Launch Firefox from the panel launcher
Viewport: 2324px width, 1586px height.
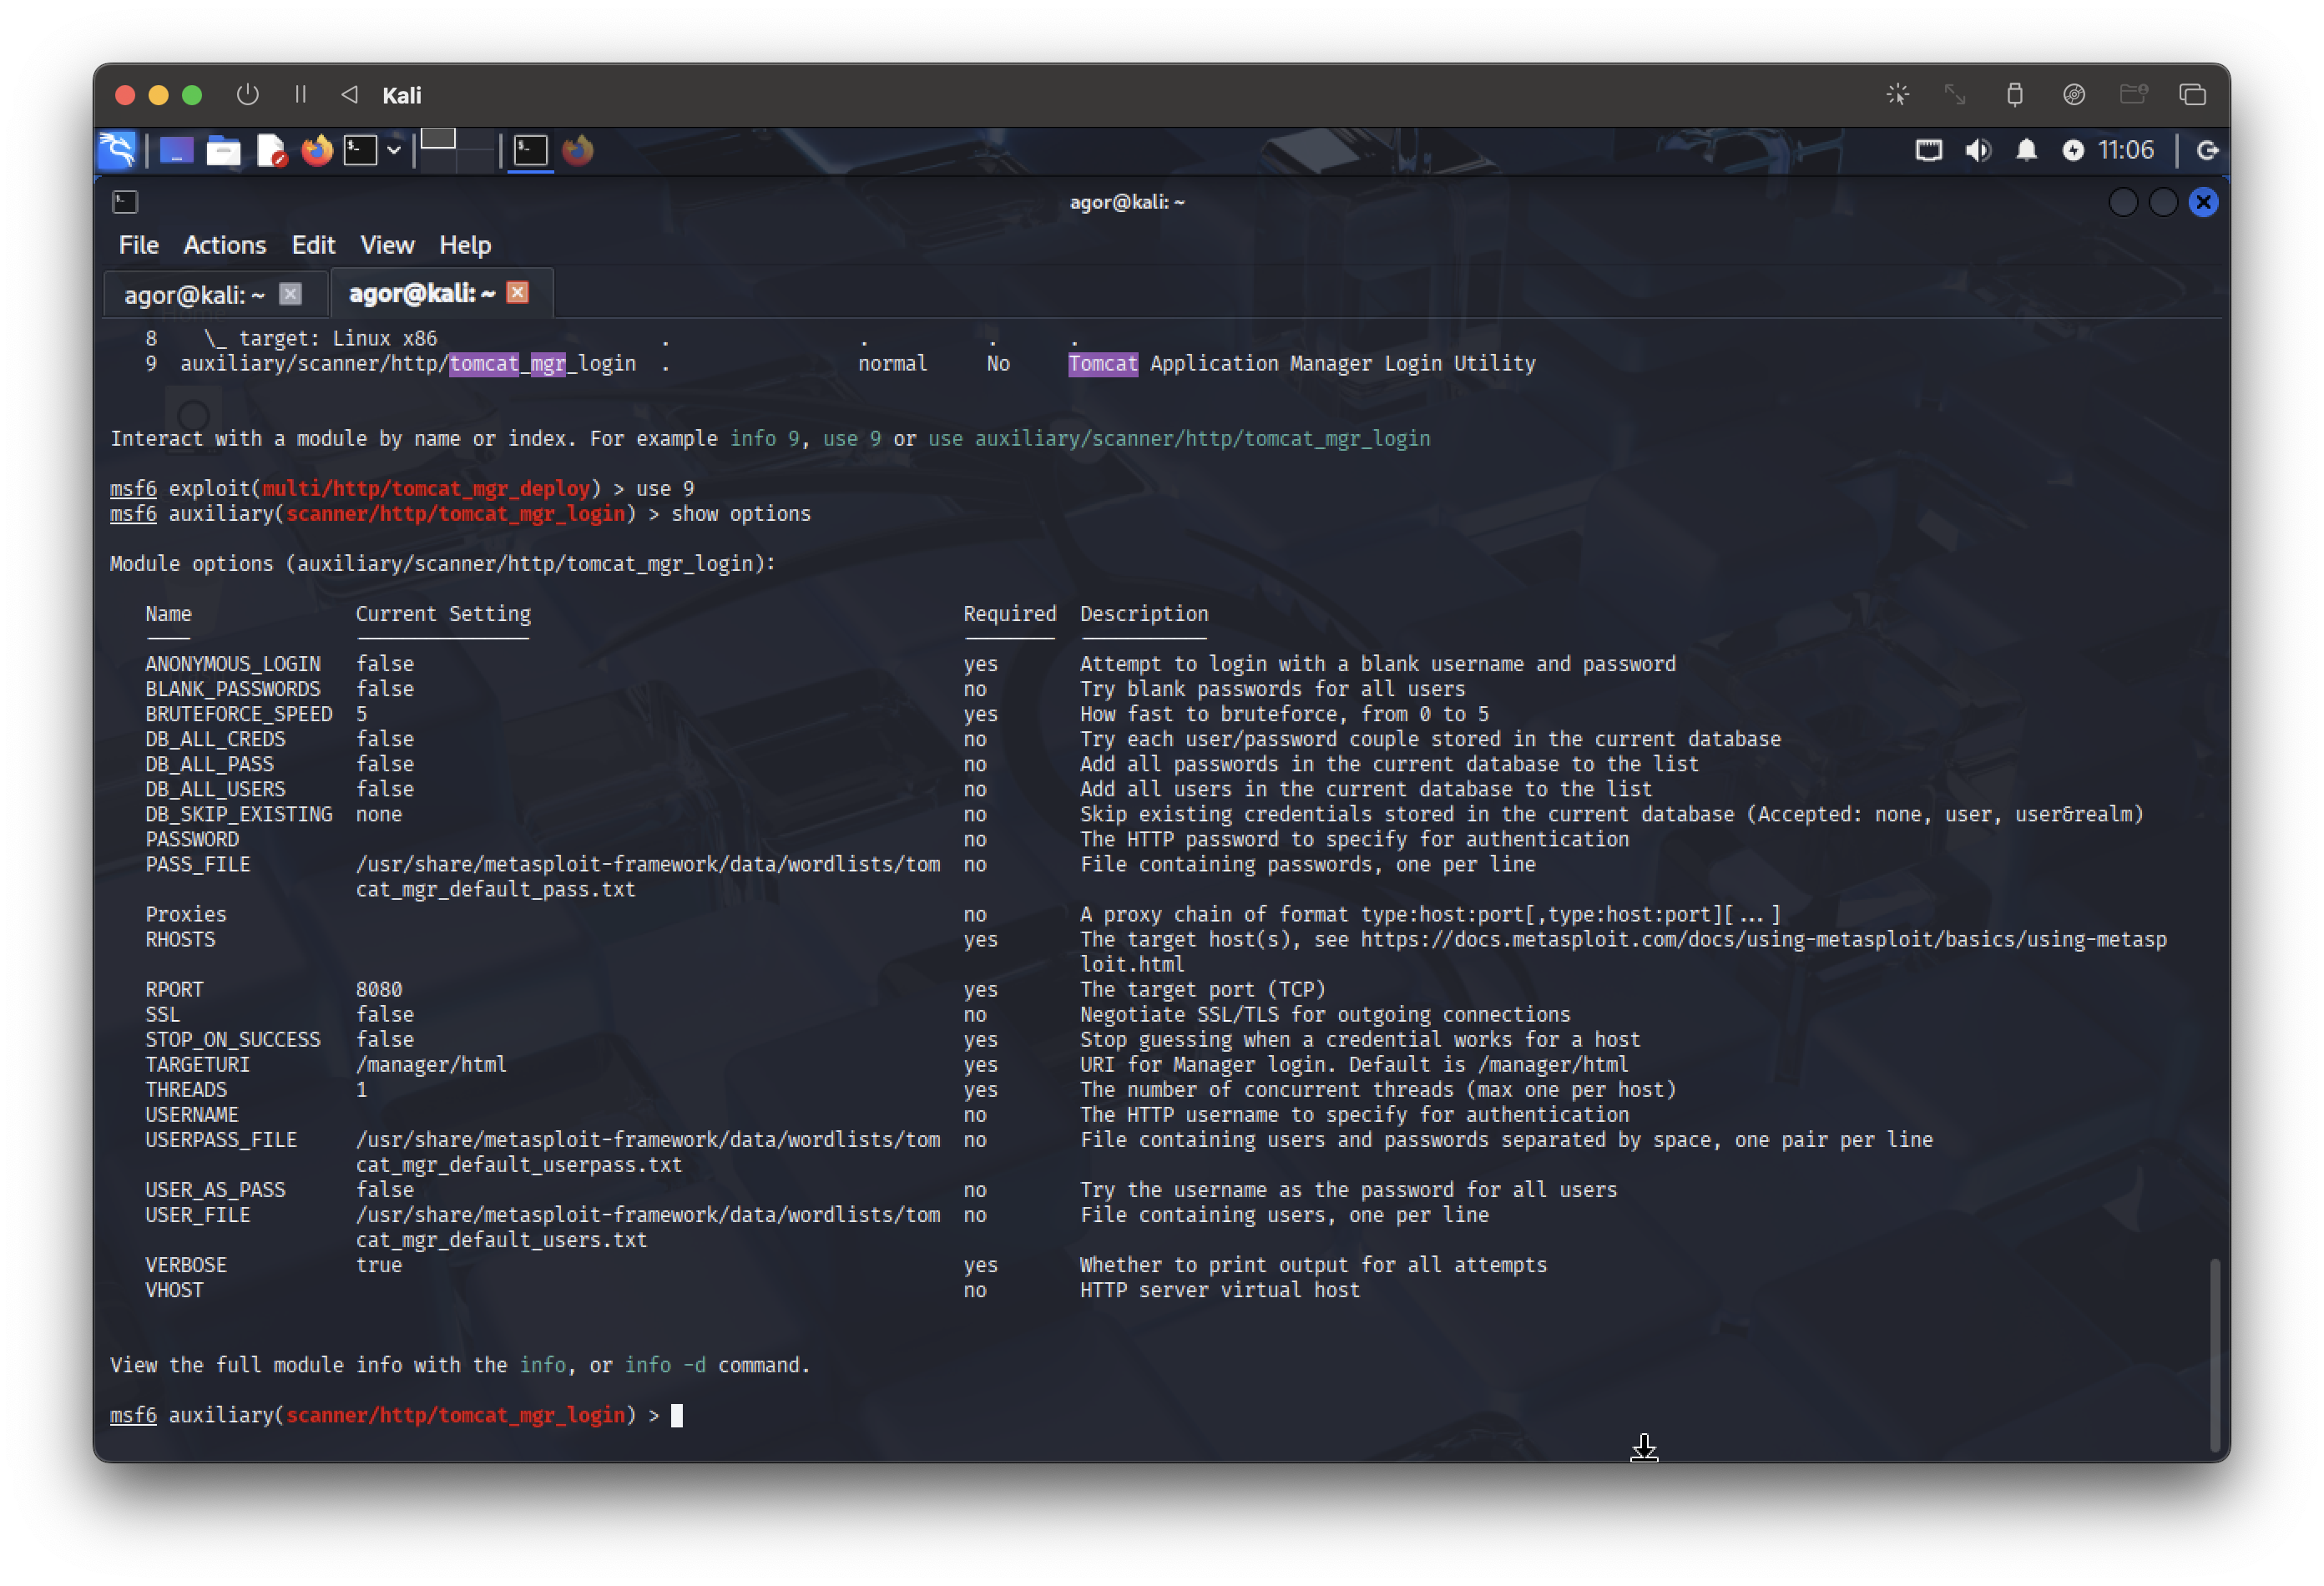point(317,151)
